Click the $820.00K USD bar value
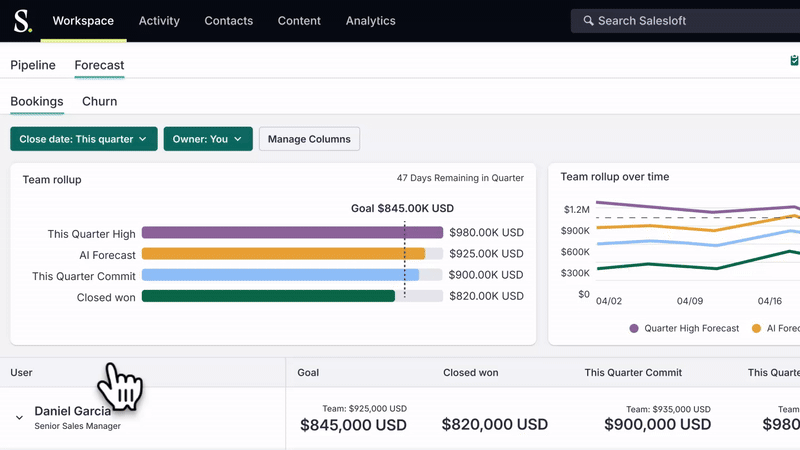This screenshot has width=800, height=450. pyautogui.click(x=486, y=296)
